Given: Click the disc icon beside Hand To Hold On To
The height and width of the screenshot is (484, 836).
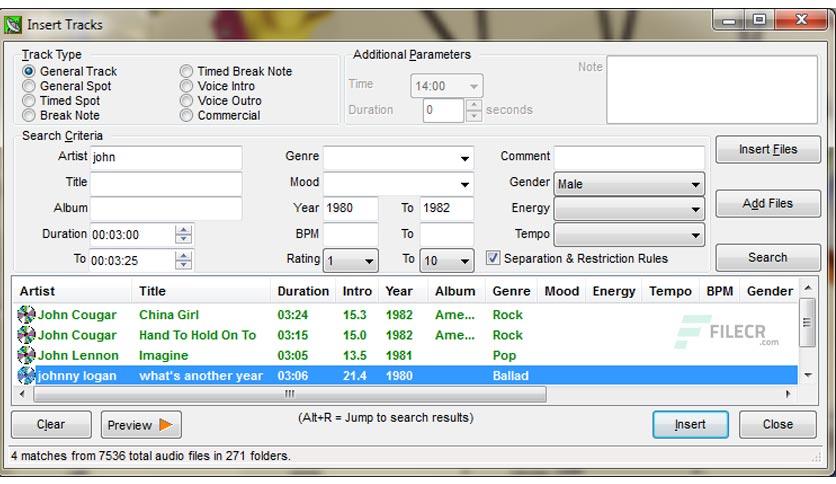Looking at the screenshot, I should (x=27, y=335).
